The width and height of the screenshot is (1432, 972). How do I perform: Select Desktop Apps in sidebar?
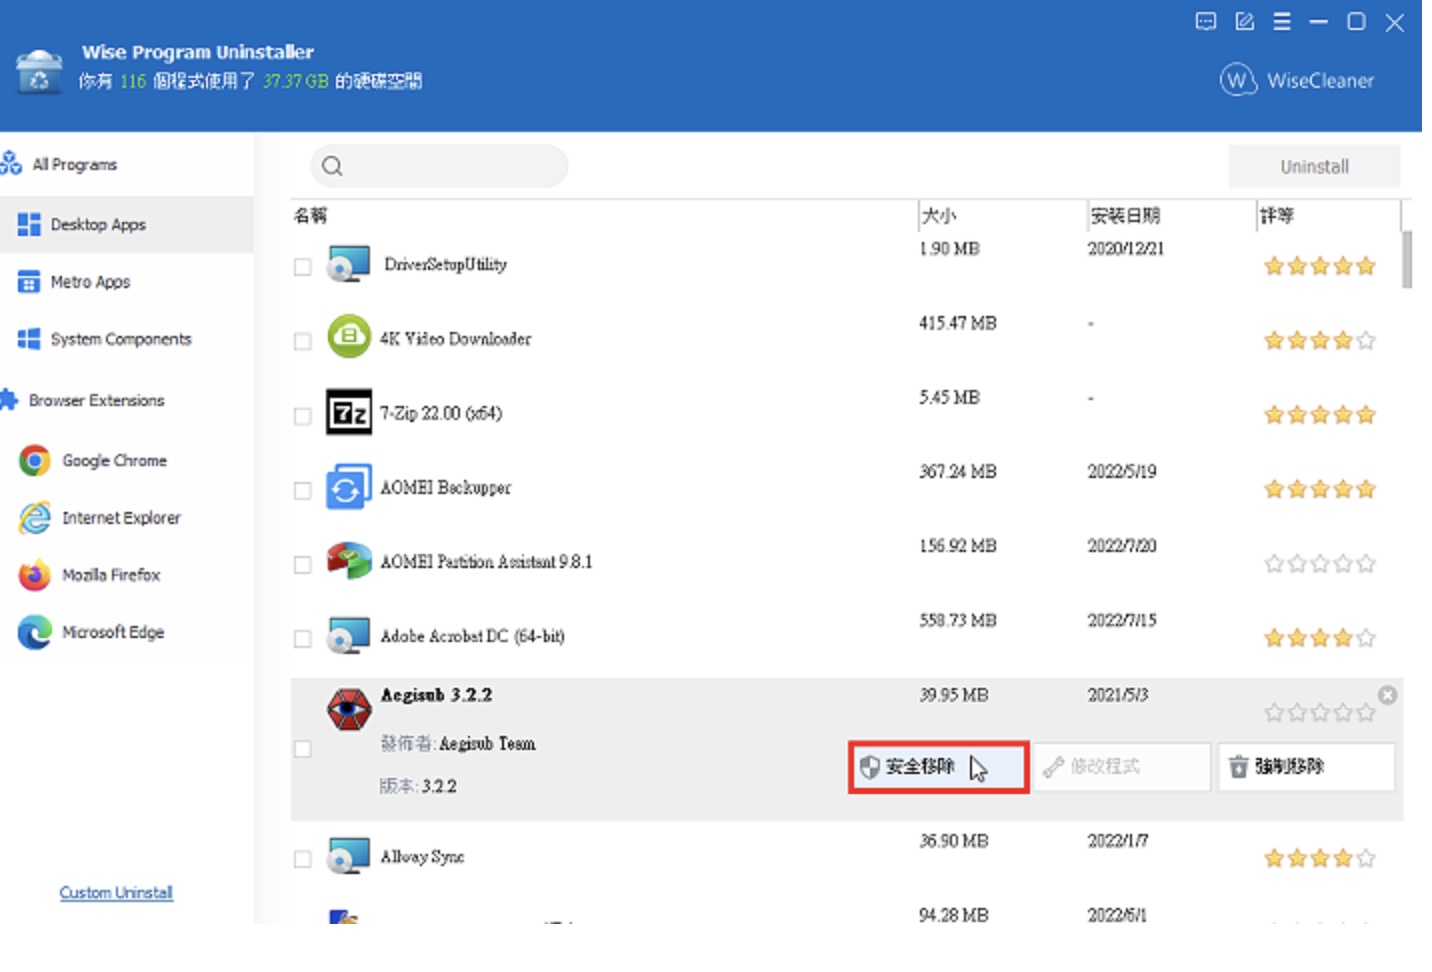[x=127, y=224]
